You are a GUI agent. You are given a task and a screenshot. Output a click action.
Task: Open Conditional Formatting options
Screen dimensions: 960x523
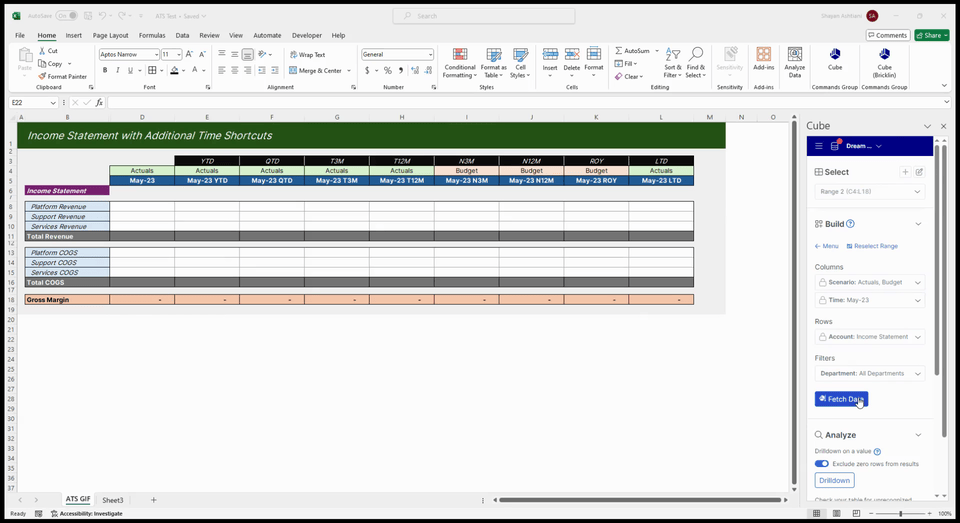459,62
